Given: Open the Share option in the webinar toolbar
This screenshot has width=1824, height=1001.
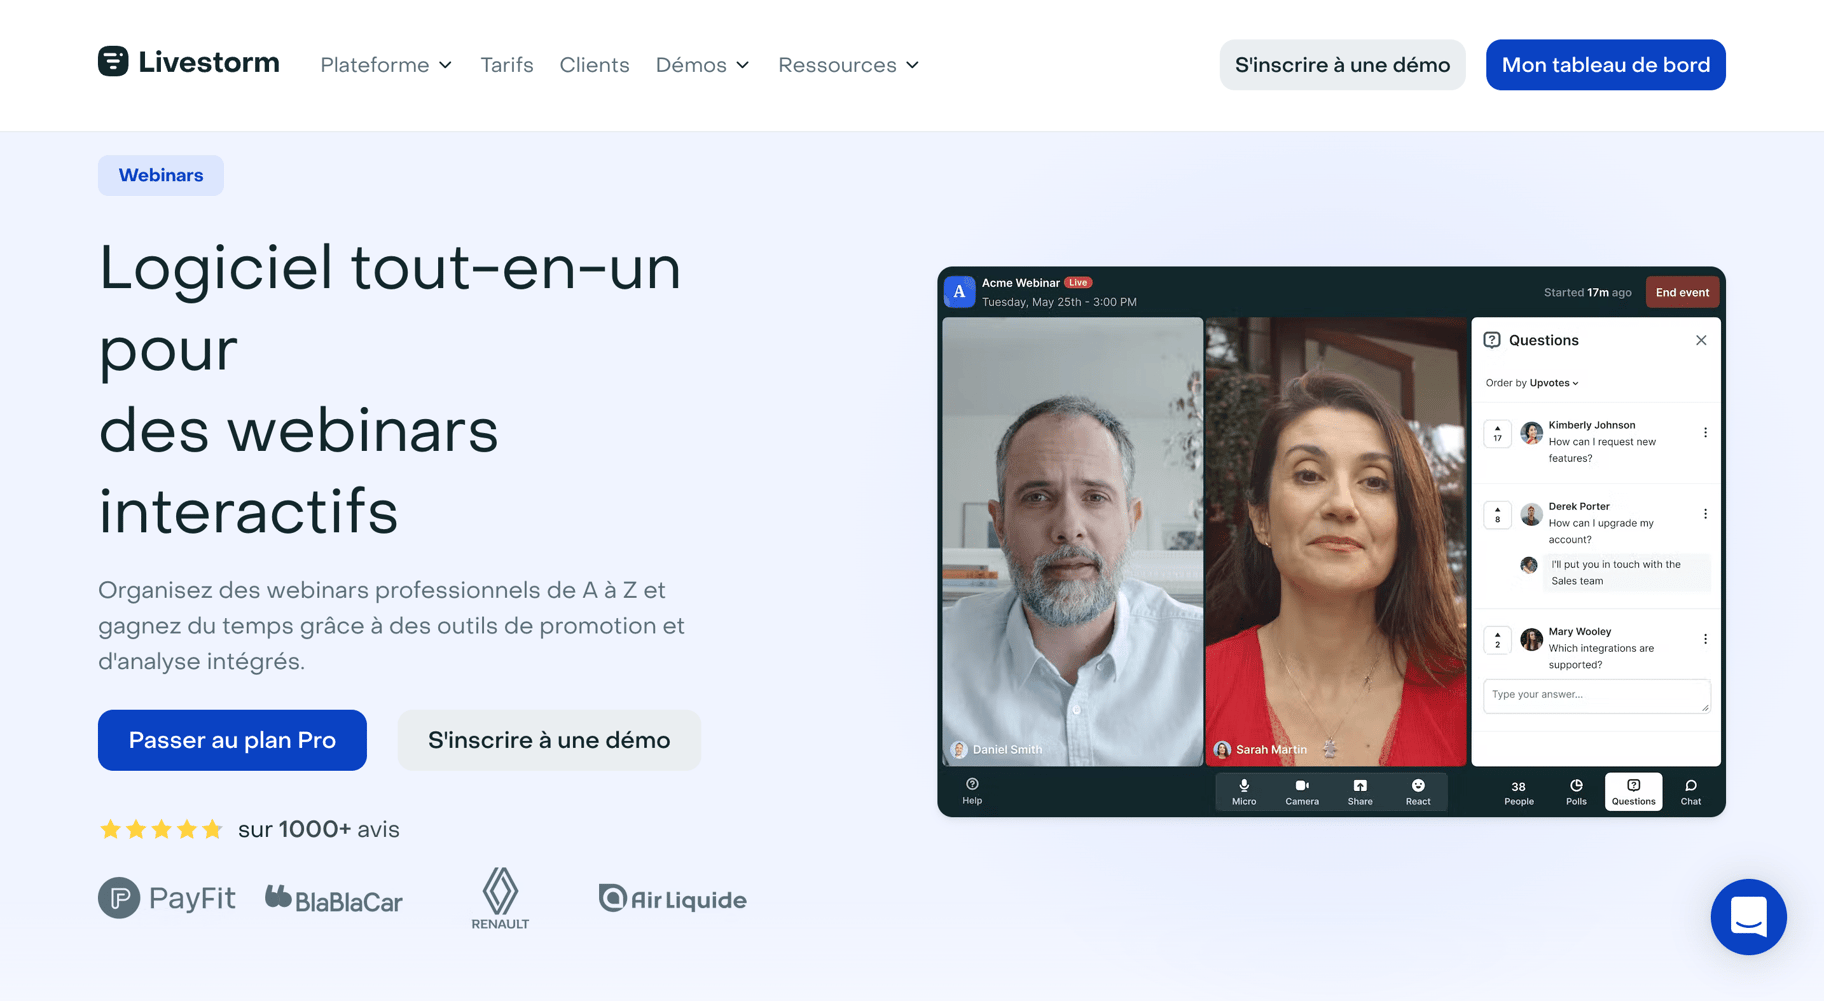Looking at the screenshot, I should 1359,791.
